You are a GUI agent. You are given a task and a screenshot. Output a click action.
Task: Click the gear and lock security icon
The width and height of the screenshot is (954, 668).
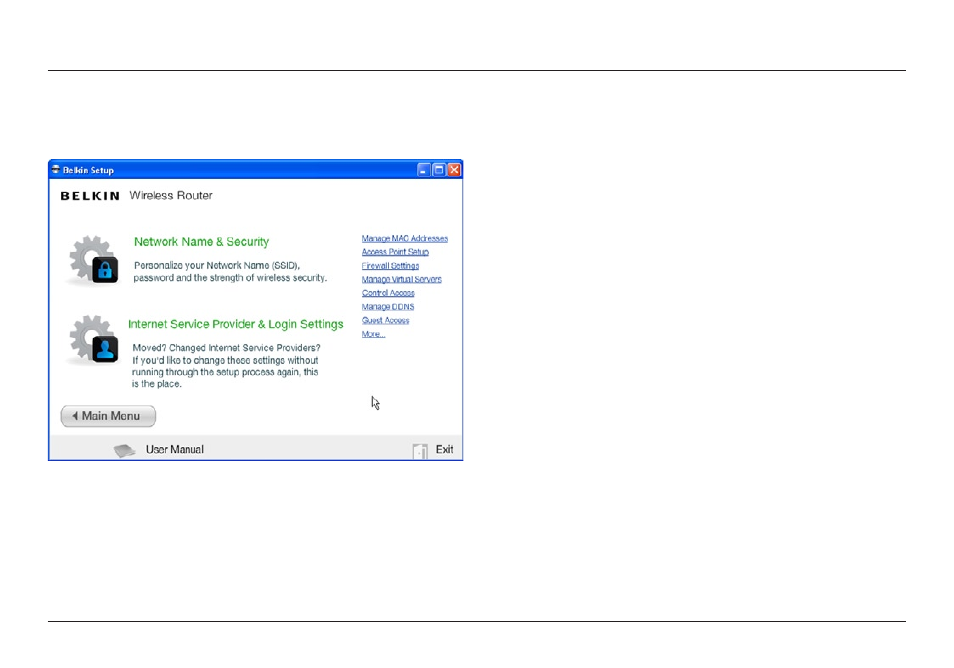93,260
